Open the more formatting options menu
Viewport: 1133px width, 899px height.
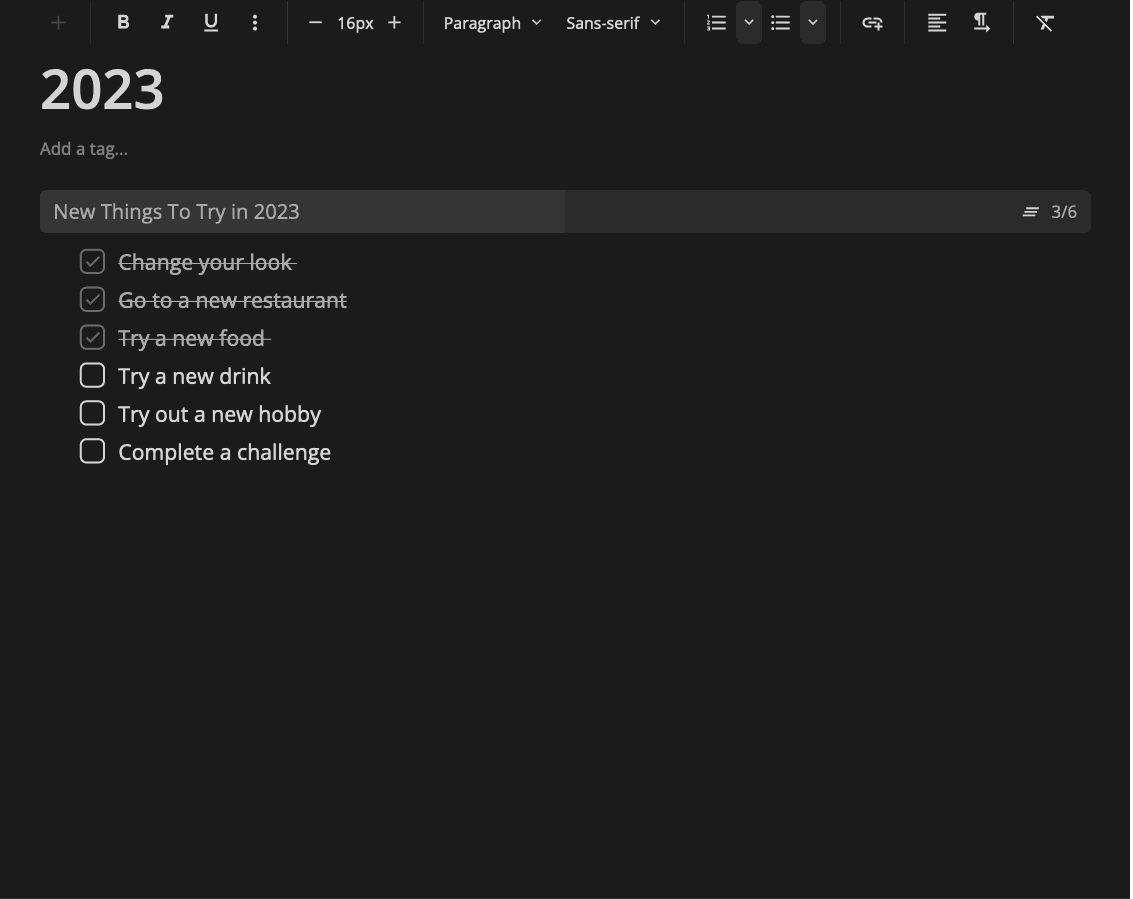255,22
